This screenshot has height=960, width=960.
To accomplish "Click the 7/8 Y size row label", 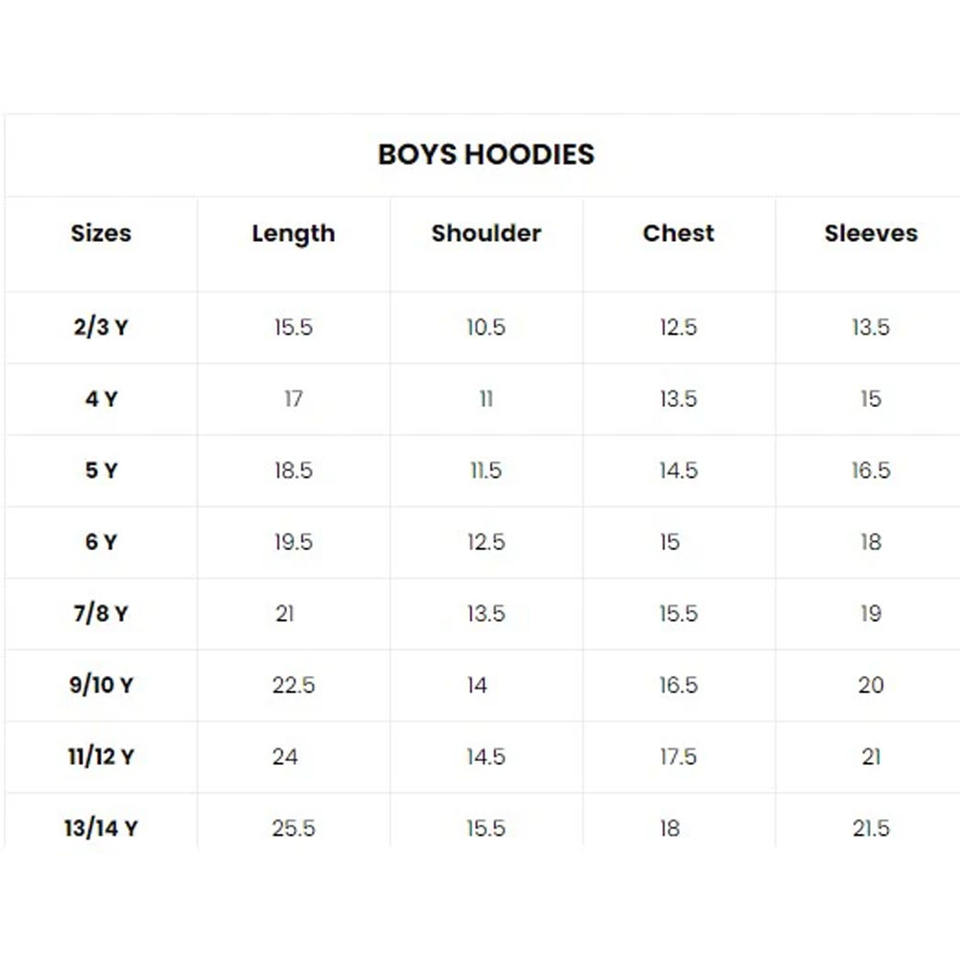I will click(101, 613).
